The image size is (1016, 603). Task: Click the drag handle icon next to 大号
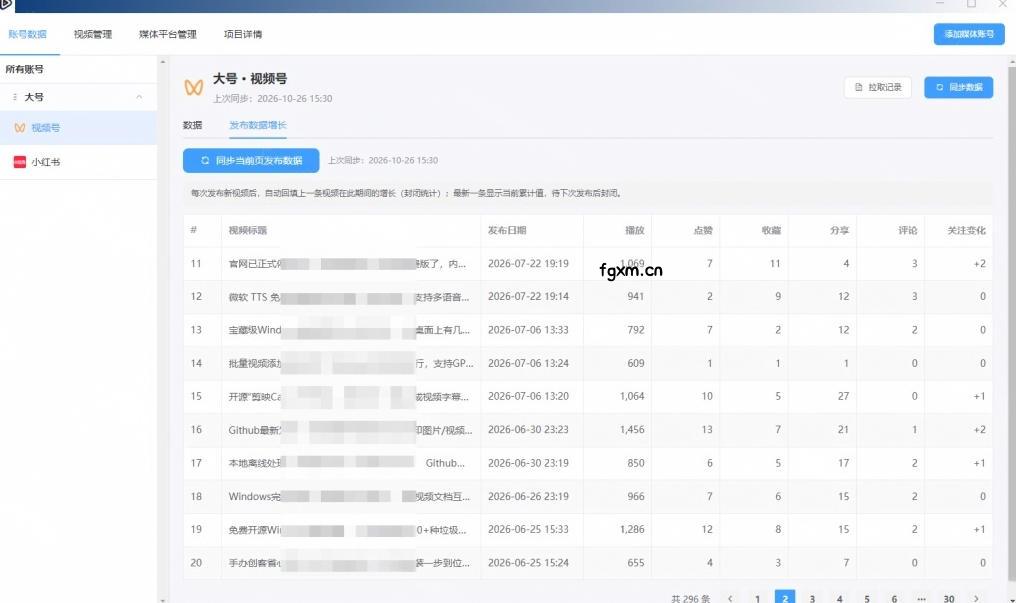click(14, 97)
